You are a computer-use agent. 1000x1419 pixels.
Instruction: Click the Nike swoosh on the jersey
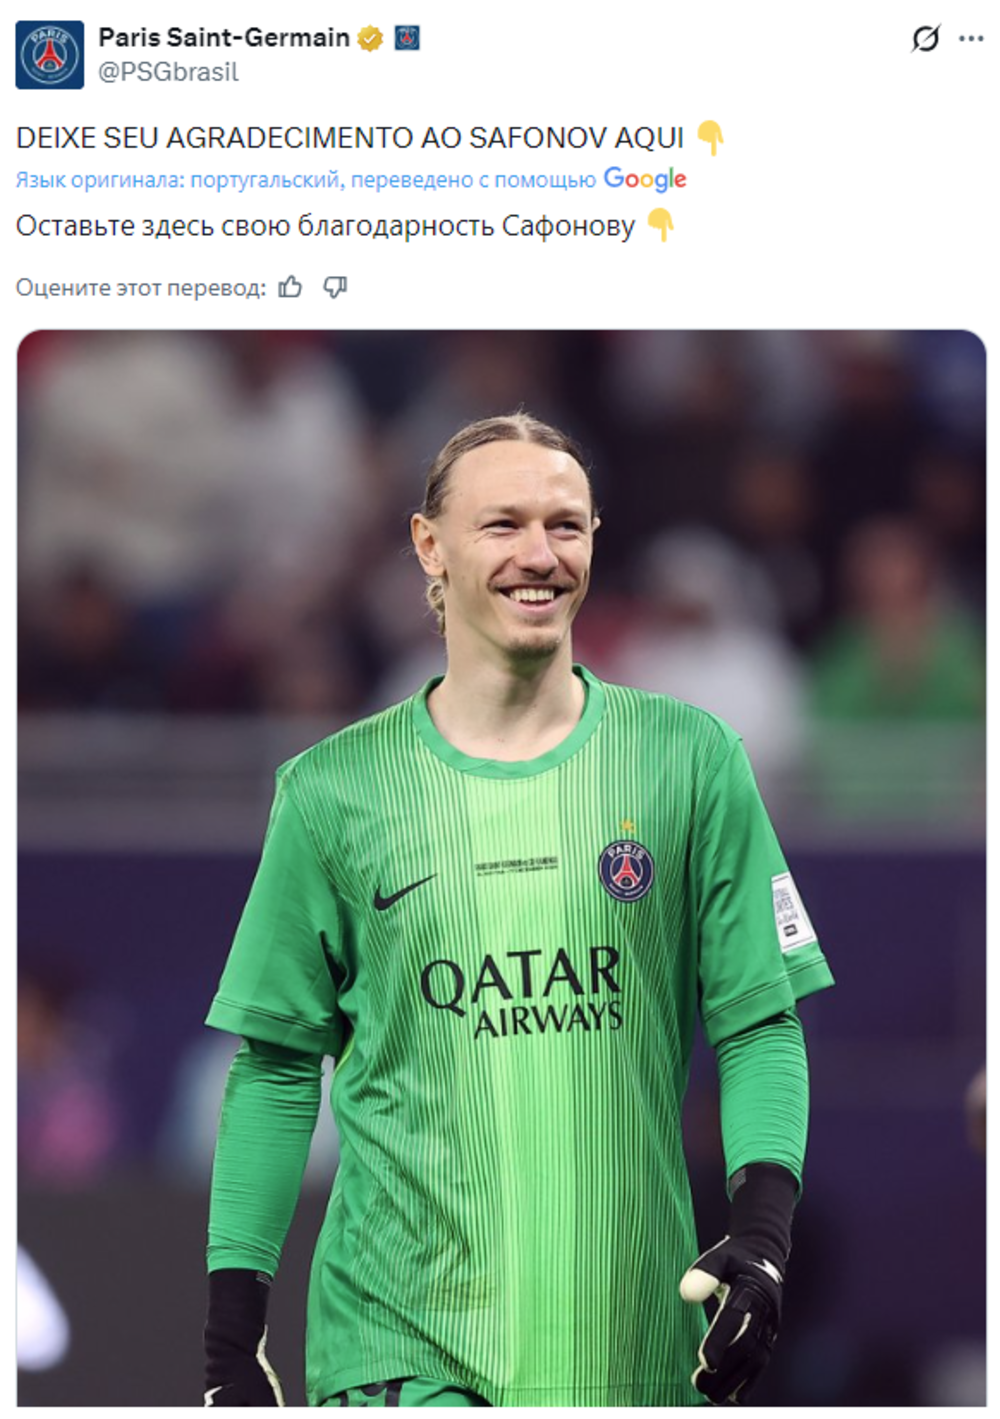tap(404, 891)
